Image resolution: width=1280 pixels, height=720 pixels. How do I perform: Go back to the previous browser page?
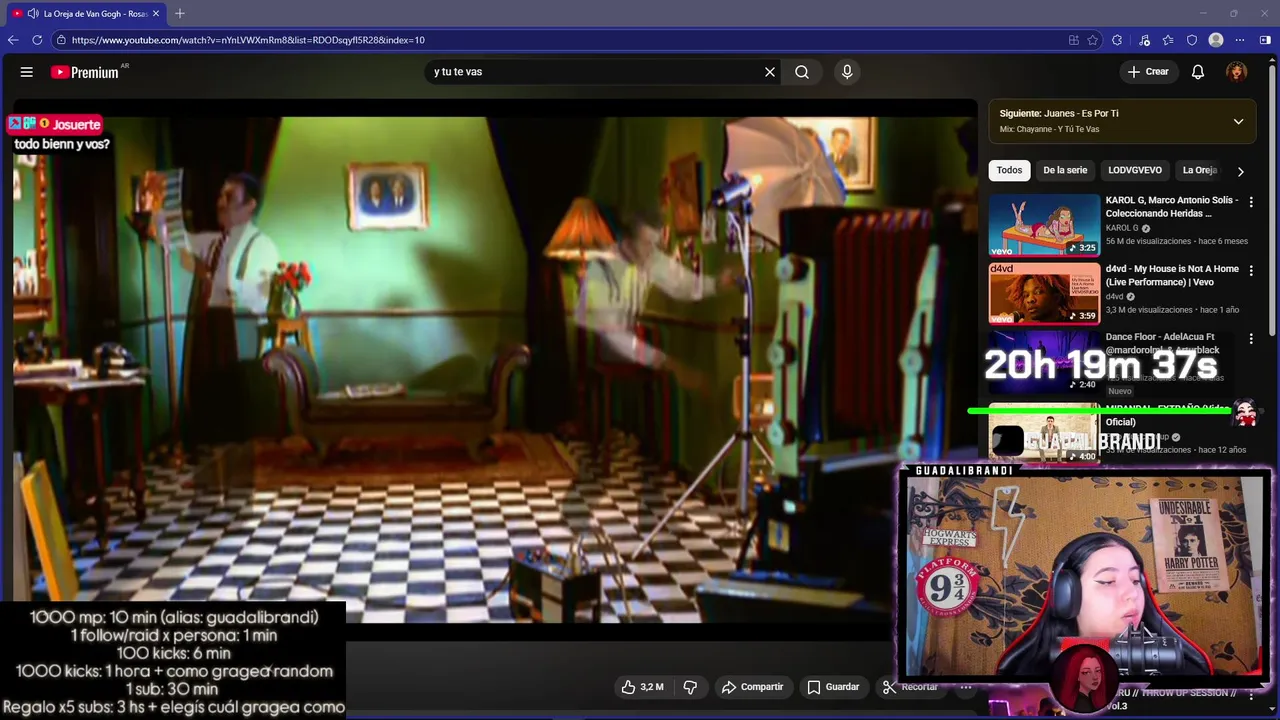tap(13, 40)
